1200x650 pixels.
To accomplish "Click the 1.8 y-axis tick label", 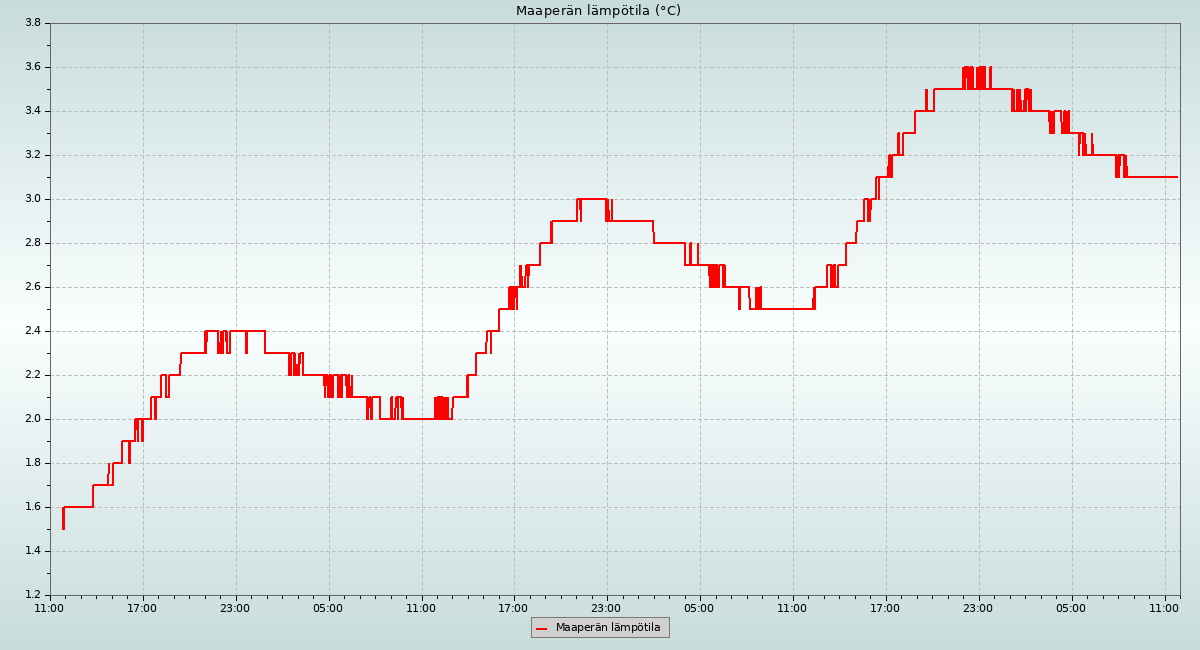I will click(x=32, y=463).
